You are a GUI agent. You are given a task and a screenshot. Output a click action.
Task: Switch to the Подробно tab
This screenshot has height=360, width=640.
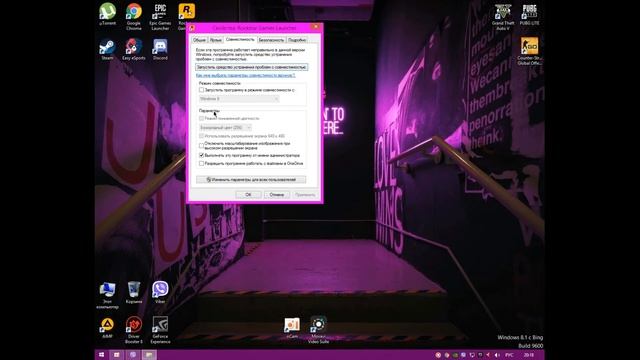point(297,40)
